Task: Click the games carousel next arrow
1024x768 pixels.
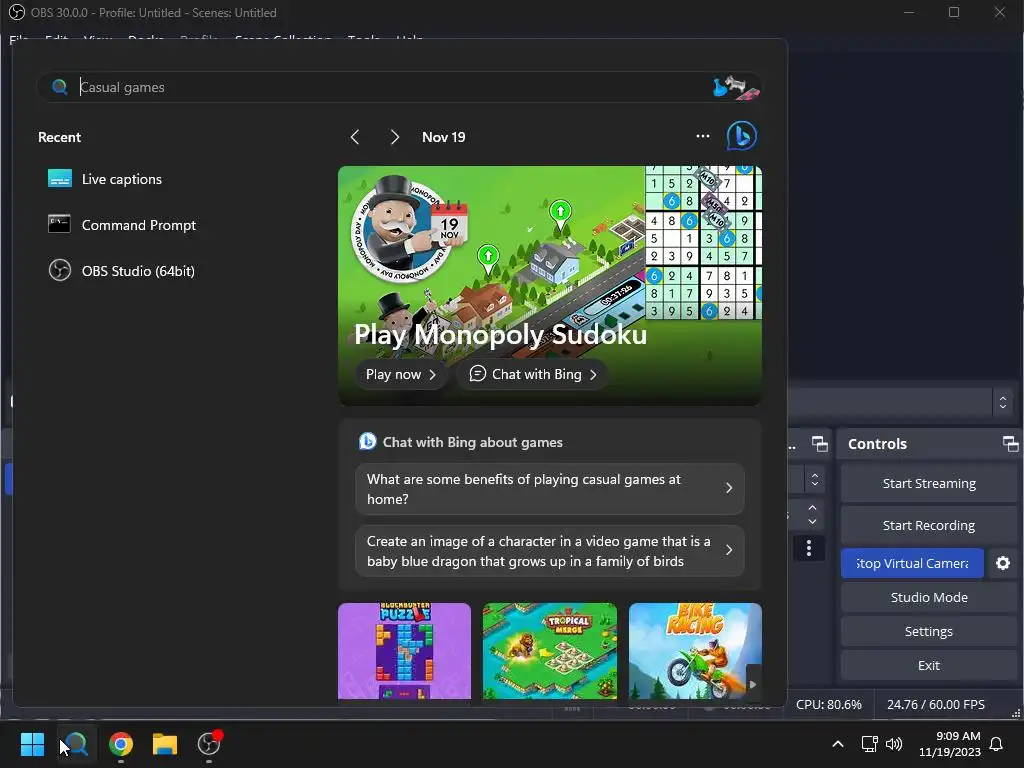Action: click(x=753, y=684)
